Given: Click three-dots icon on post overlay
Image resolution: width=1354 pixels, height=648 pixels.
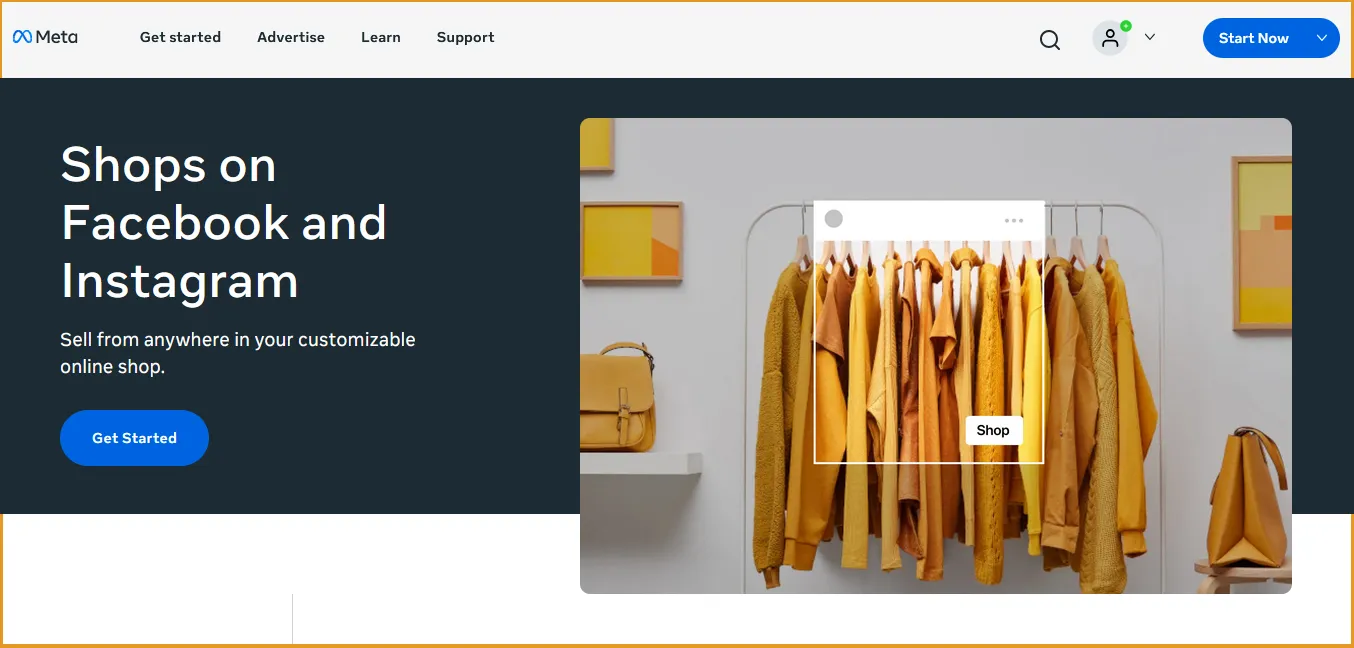Looking at the screenshot, I should tap(1014, 220).
